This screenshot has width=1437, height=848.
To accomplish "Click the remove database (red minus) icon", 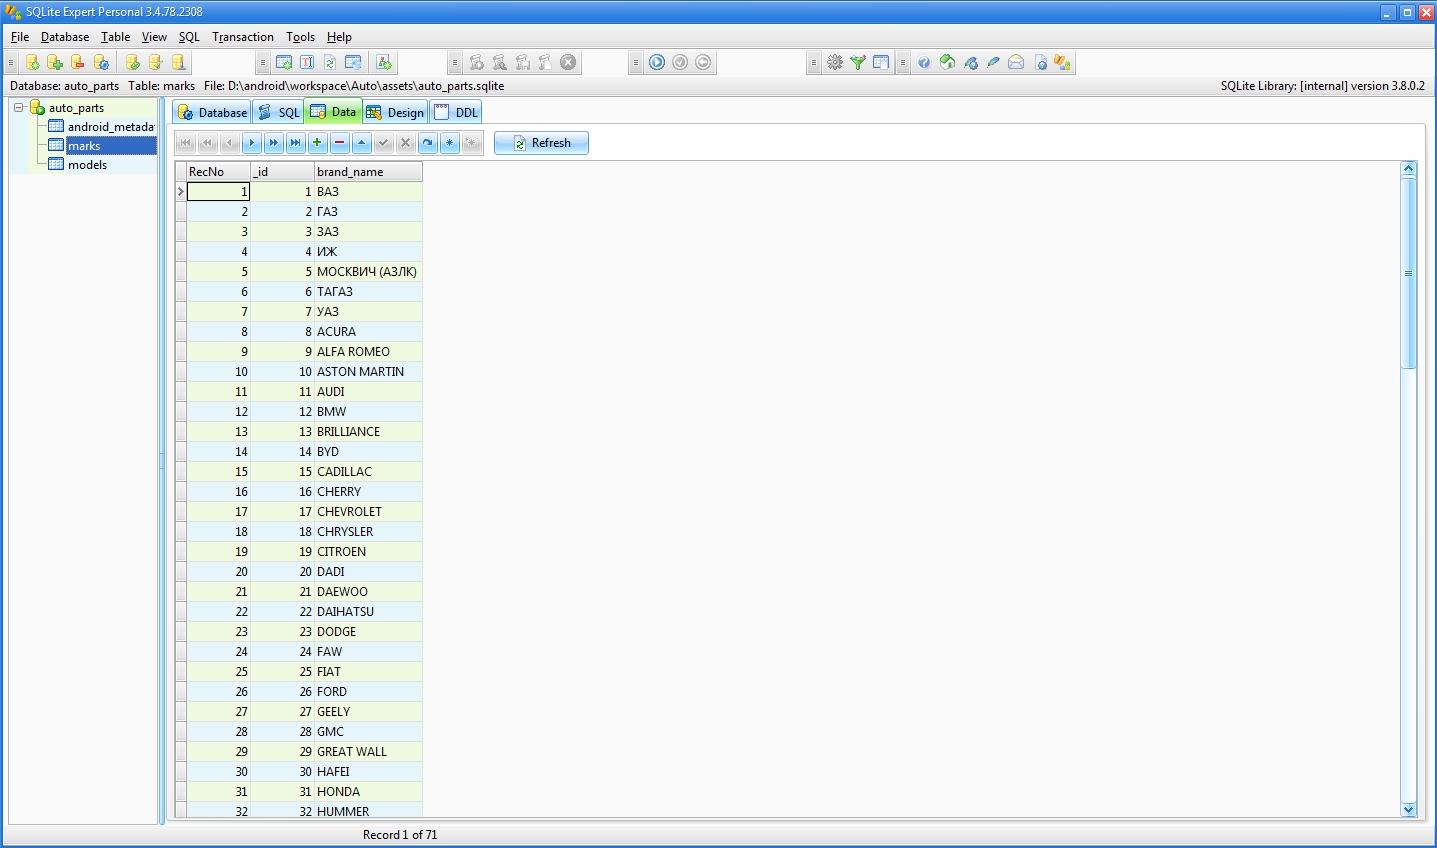I will (78, 62).
